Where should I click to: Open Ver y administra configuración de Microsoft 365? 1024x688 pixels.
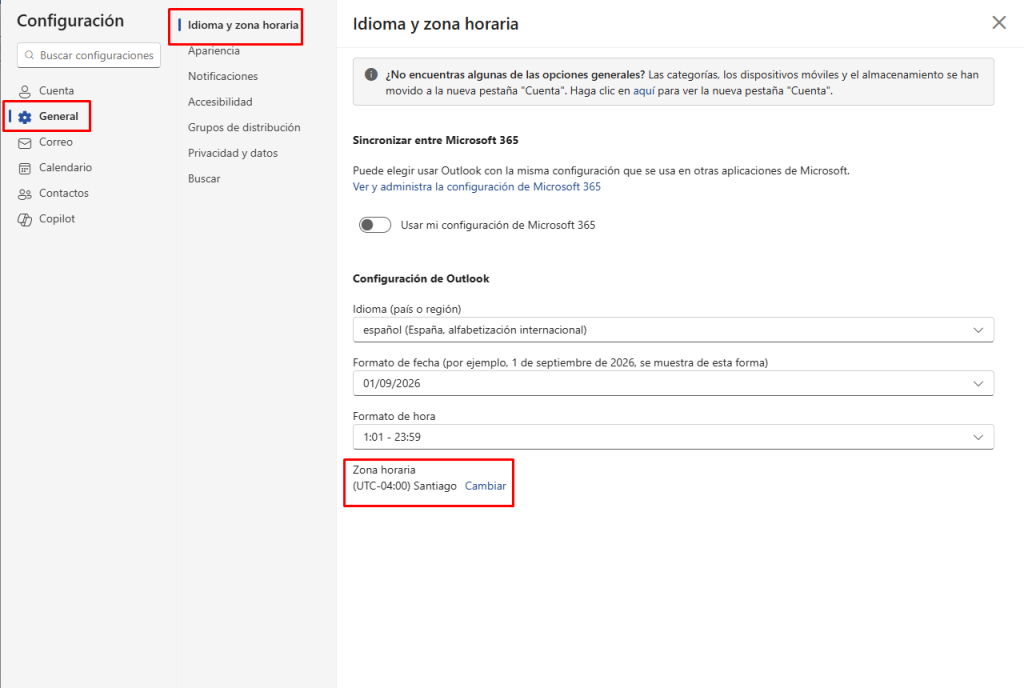[477, 187]
